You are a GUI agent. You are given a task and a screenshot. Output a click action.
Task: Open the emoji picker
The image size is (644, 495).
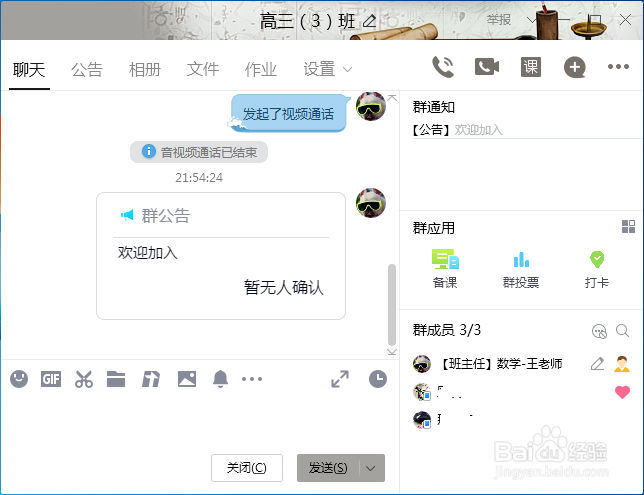tap(19, 379)
